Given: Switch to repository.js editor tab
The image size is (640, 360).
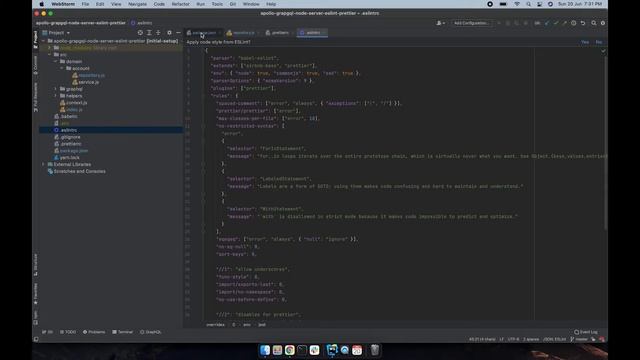Looking at the screenshot, I should [243, 33].
